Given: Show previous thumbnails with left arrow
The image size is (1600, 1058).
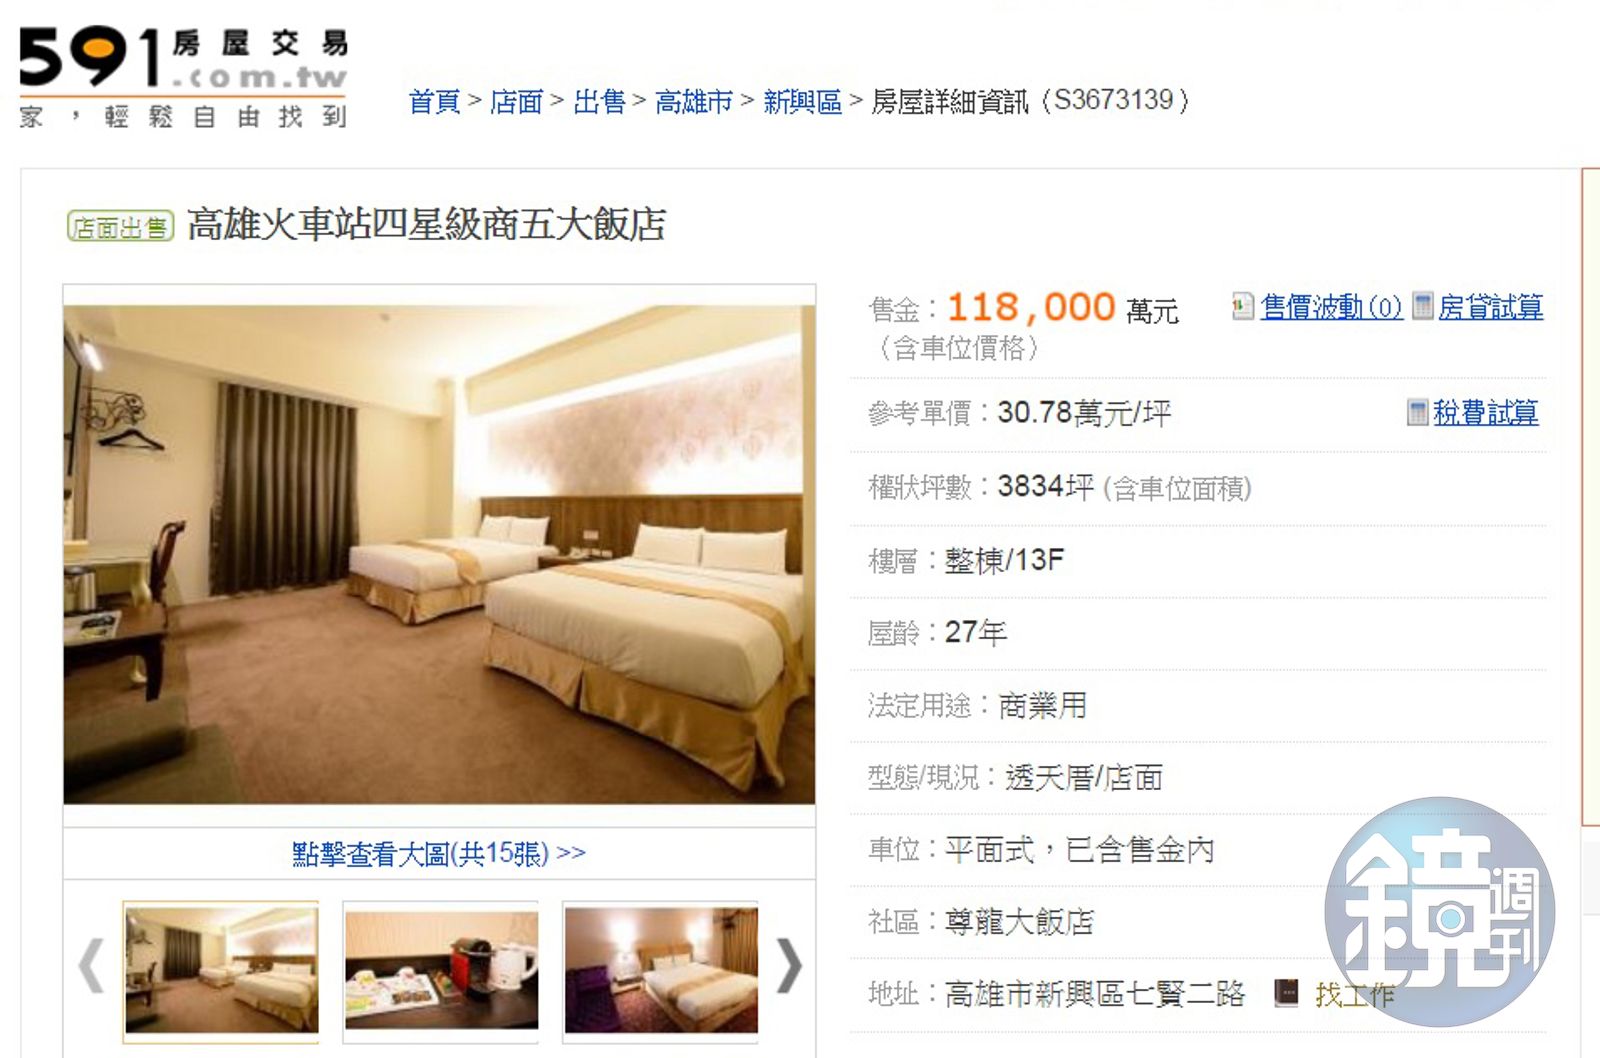Looking at the screenshot, I should click(92, 967).
